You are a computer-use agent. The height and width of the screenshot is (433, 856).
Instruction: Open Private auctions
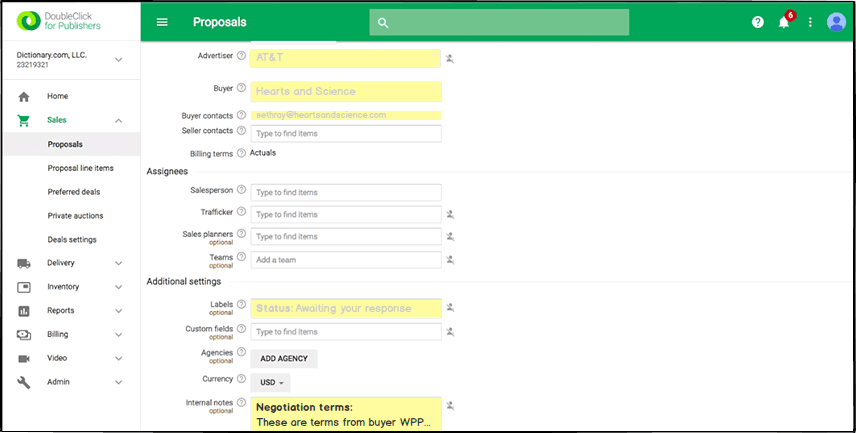pos(75,216)
